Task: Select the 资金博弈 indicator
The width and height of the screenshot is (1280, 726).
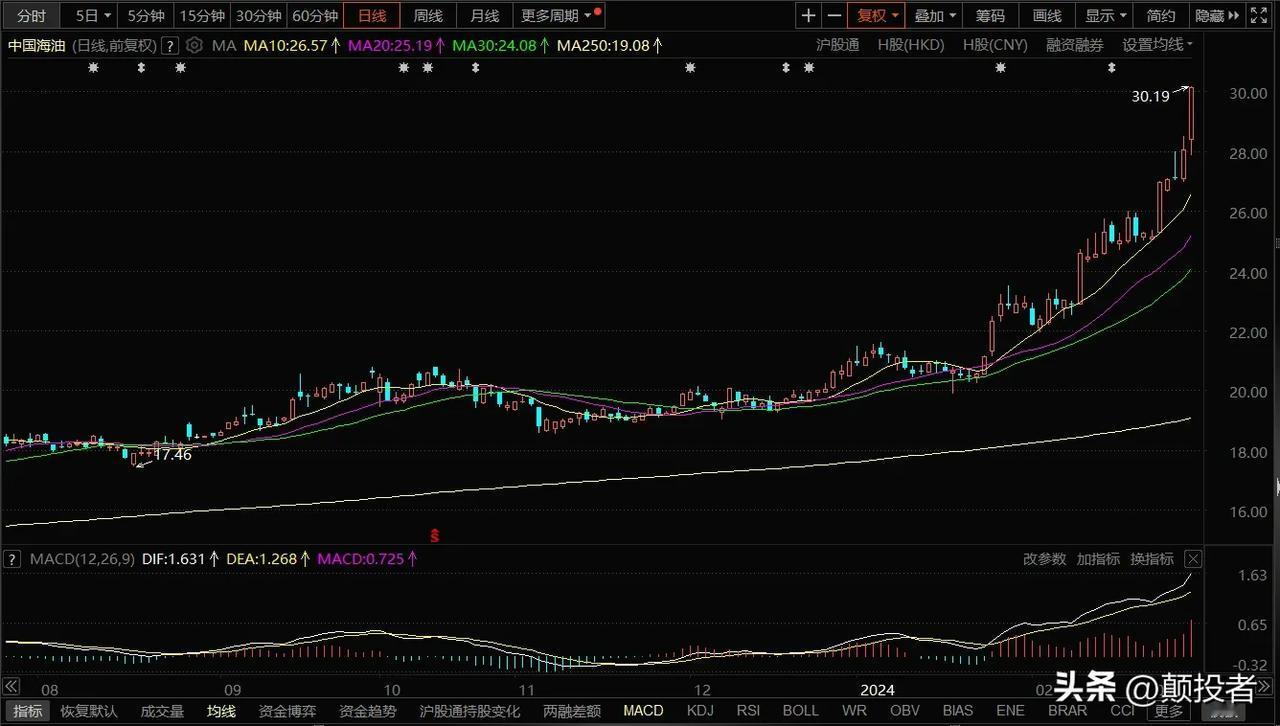Action: (287, 712)
